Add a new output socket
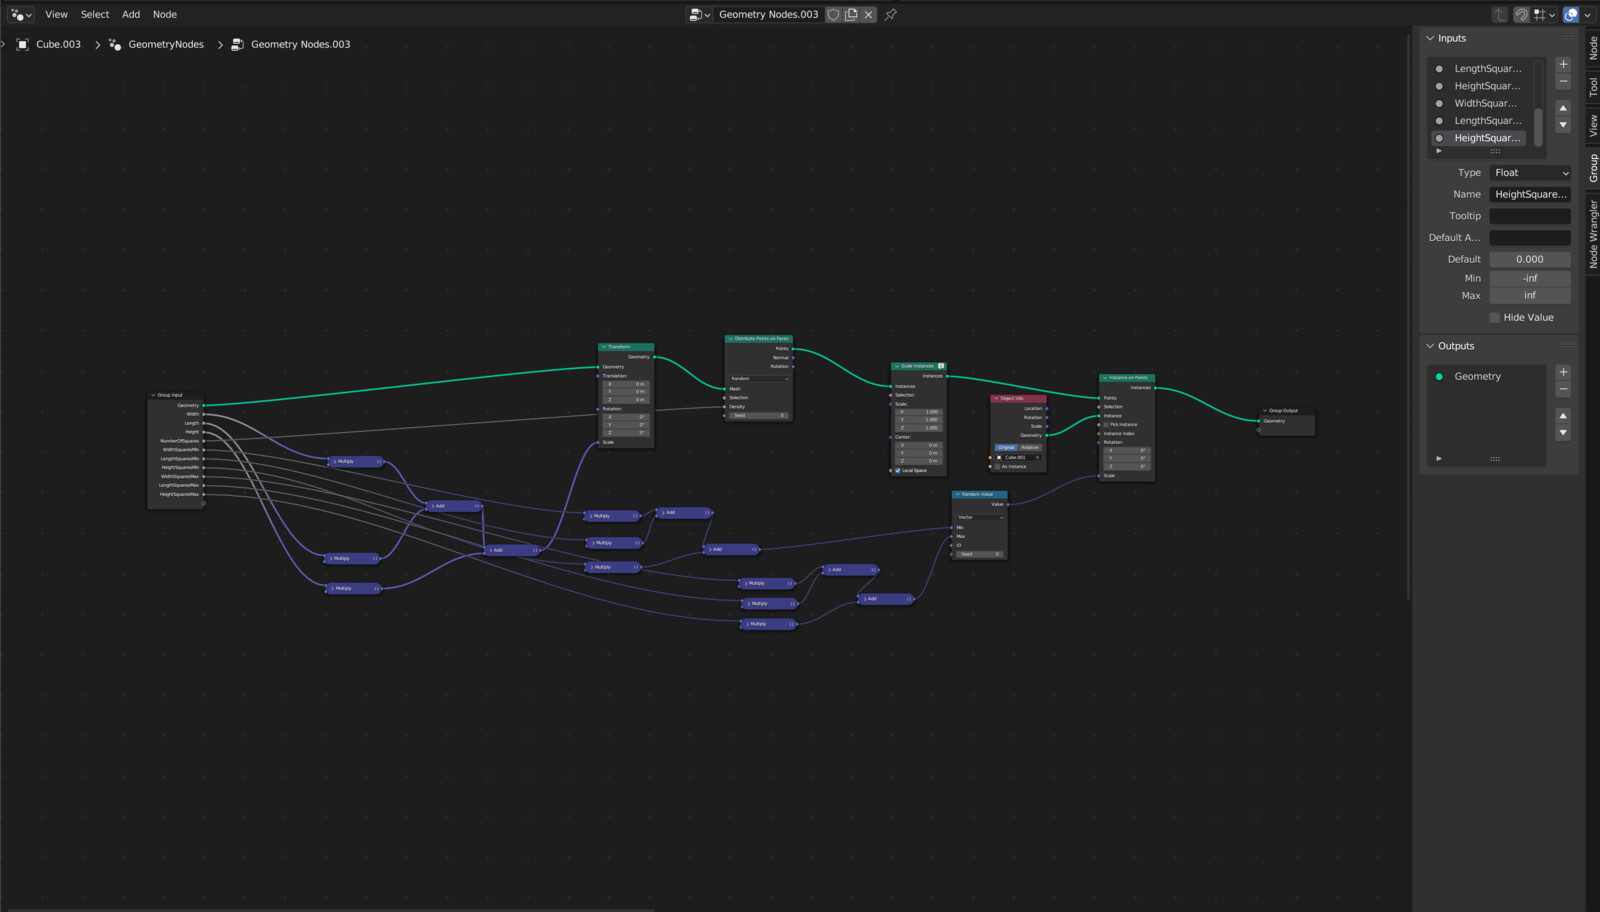 click(1563, 372)
